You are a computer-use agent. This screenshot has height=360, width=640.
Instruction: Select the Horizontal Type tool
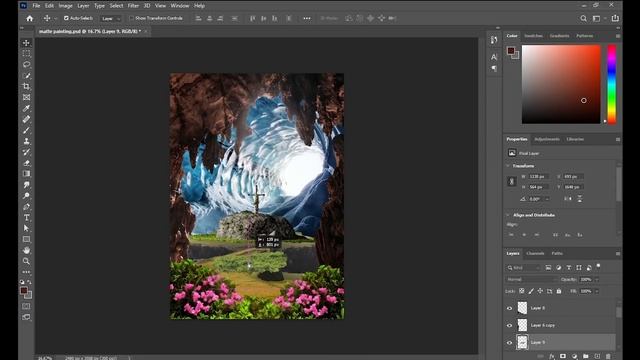tap(27, 218)
